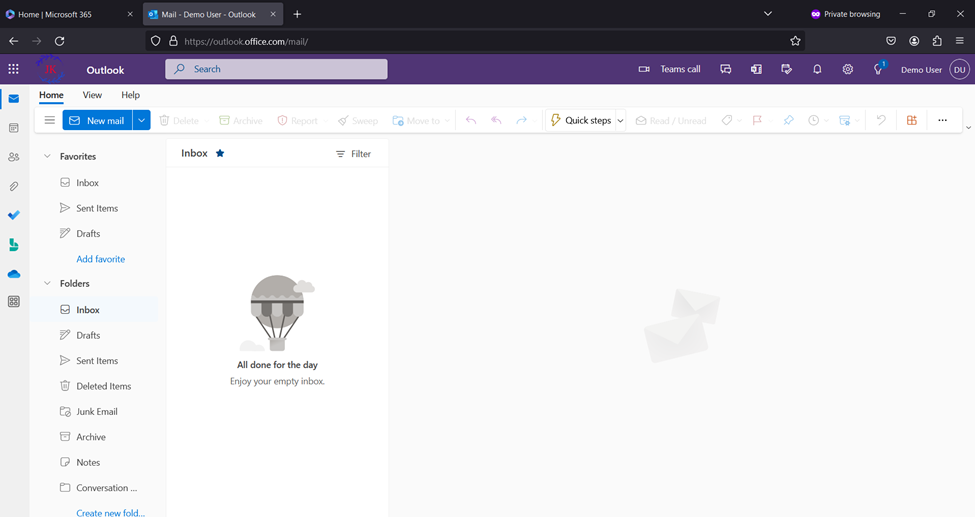975x517 pixels.
Task: Click the browser address bar URL
Action: coord(246,41)
